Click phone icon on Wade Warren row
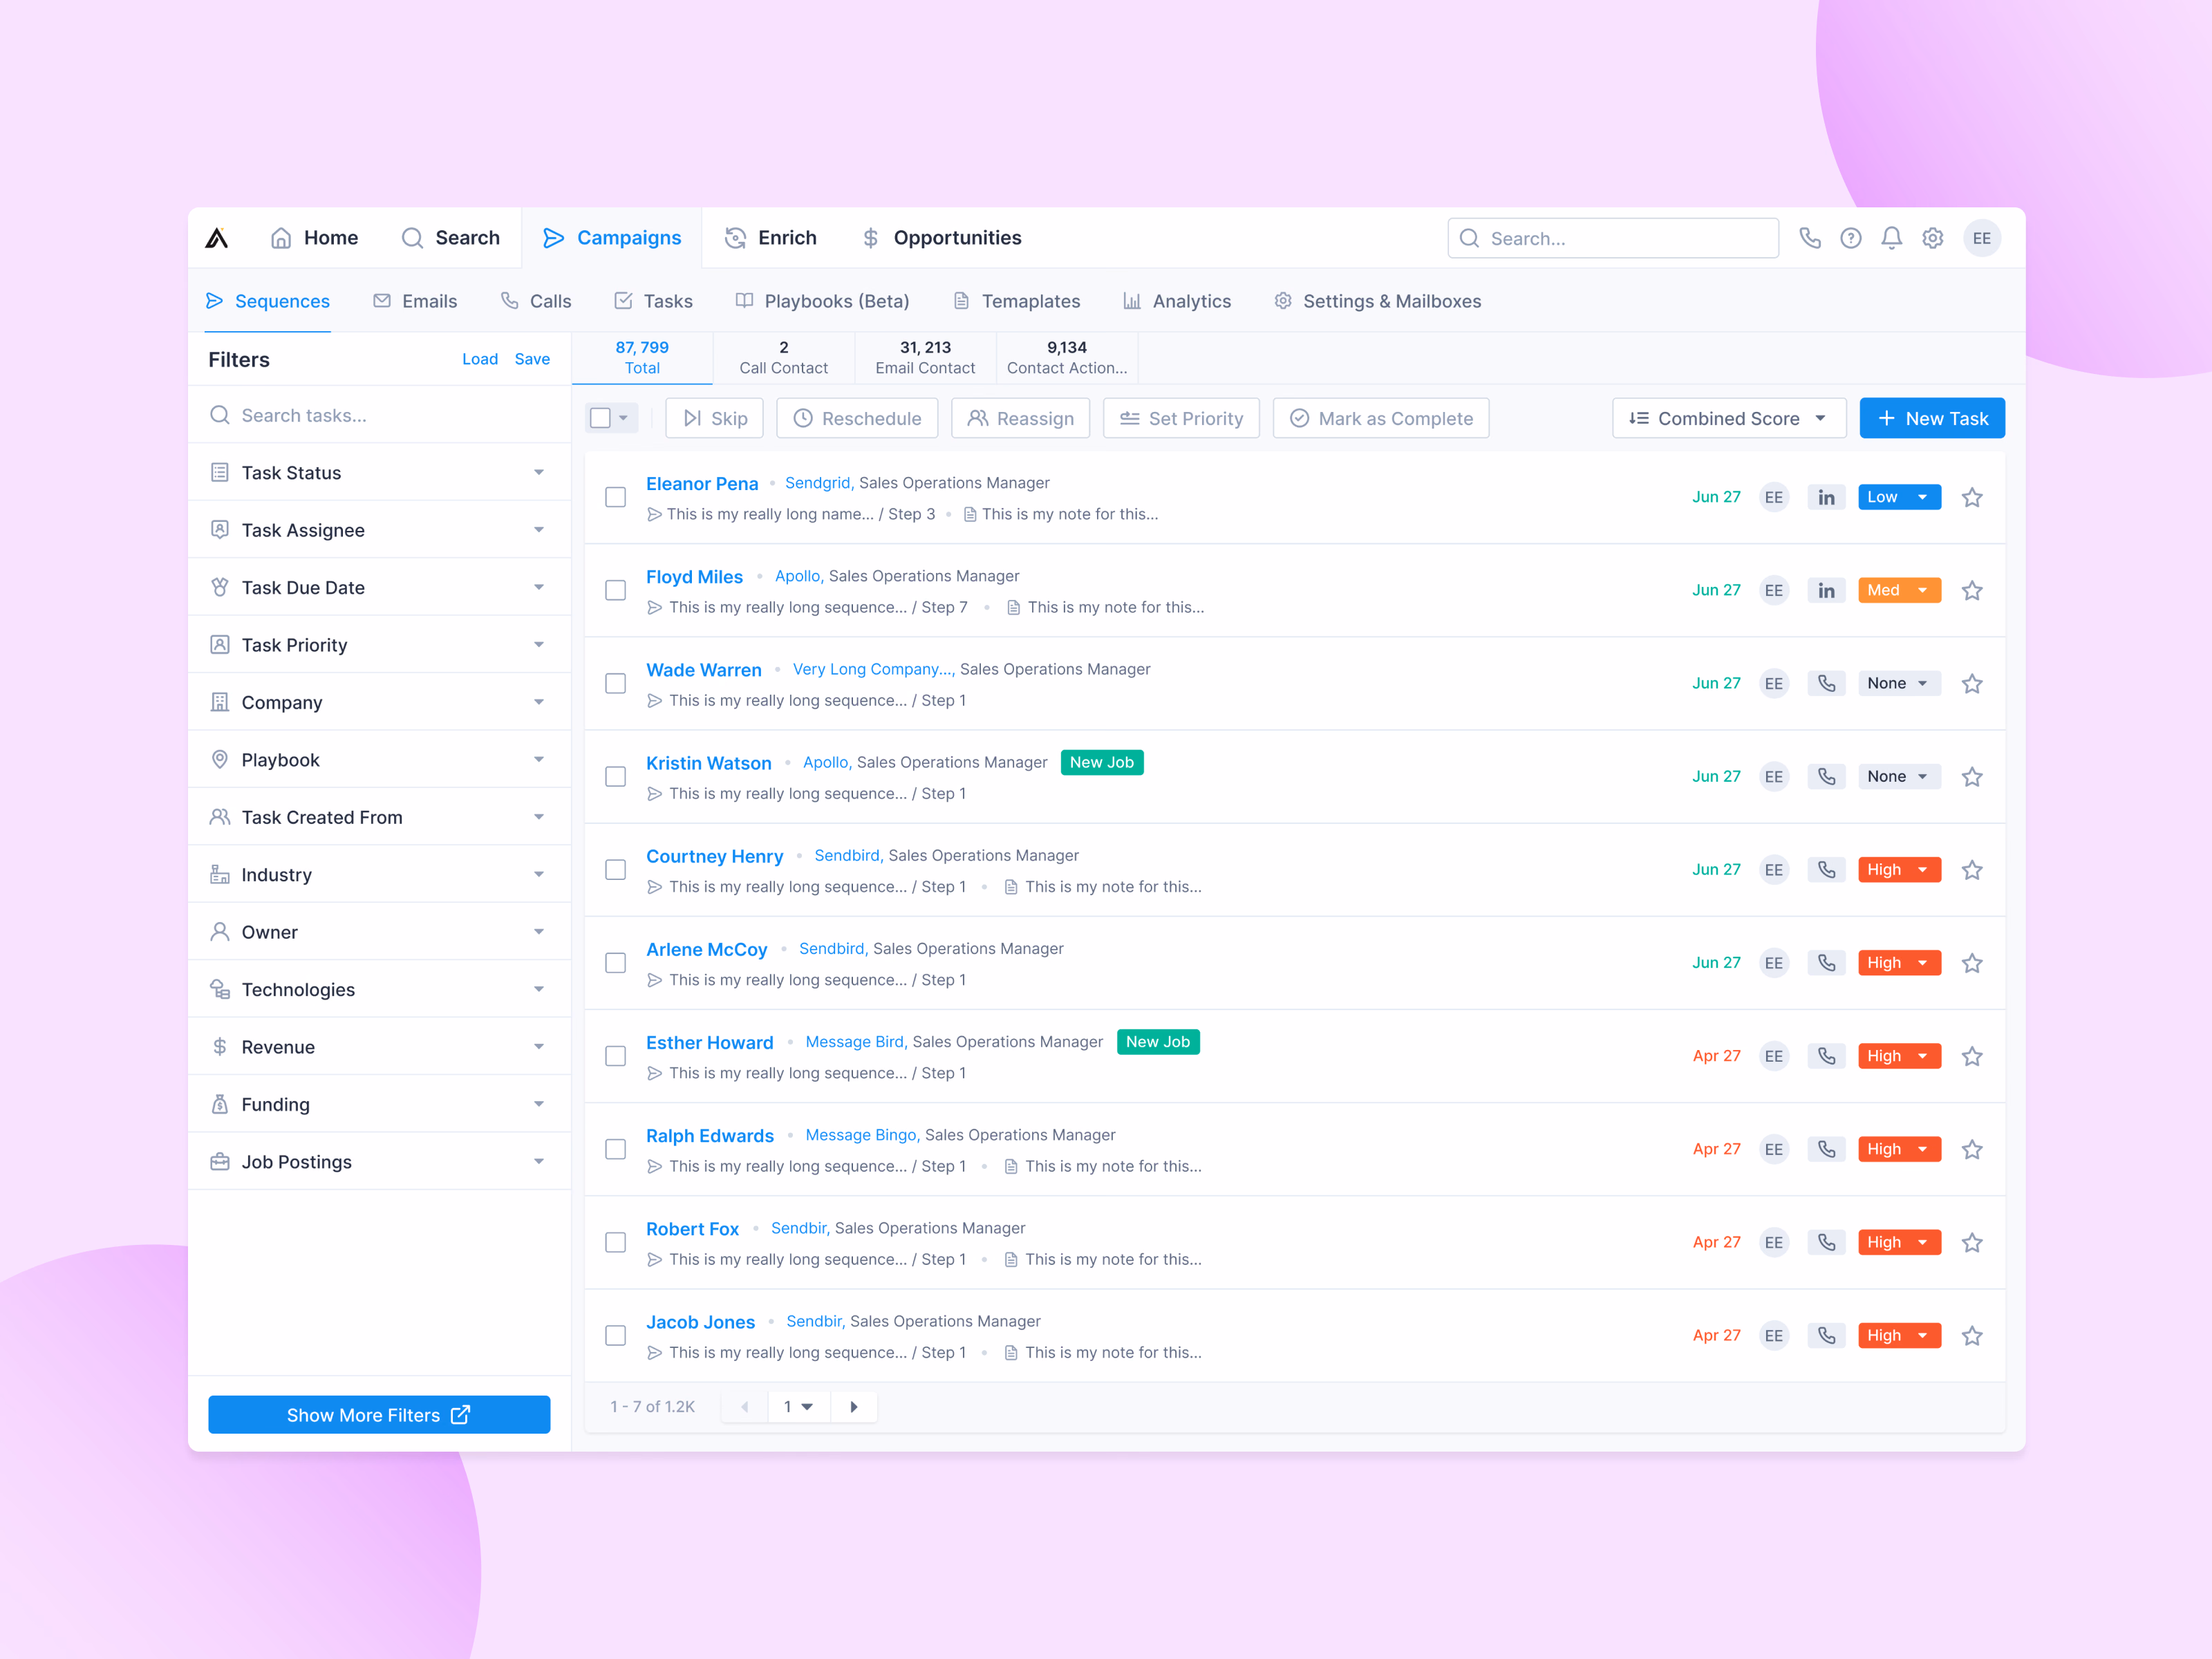This screenshot has width=2212, height=1659. (x=1826, y=683)
